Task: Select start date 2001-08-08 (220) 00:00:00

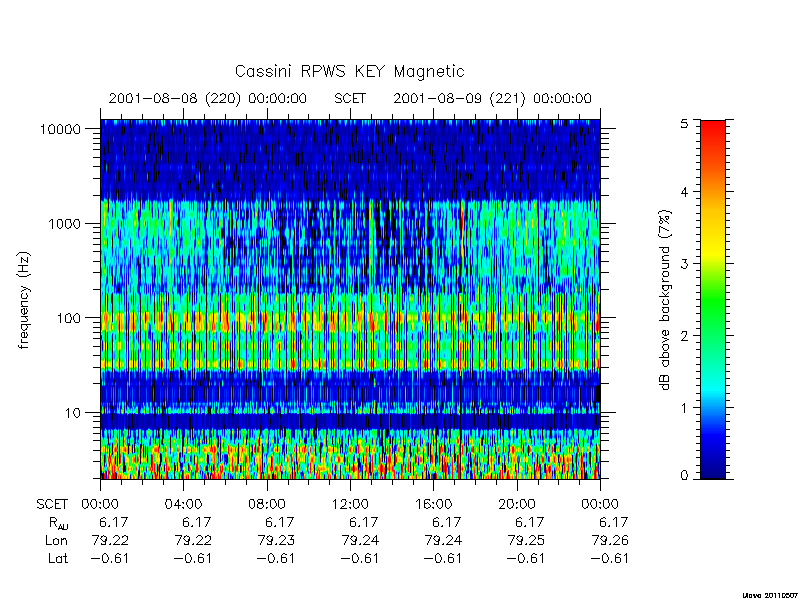Action: pyautogui.click(x=208, y=98)
